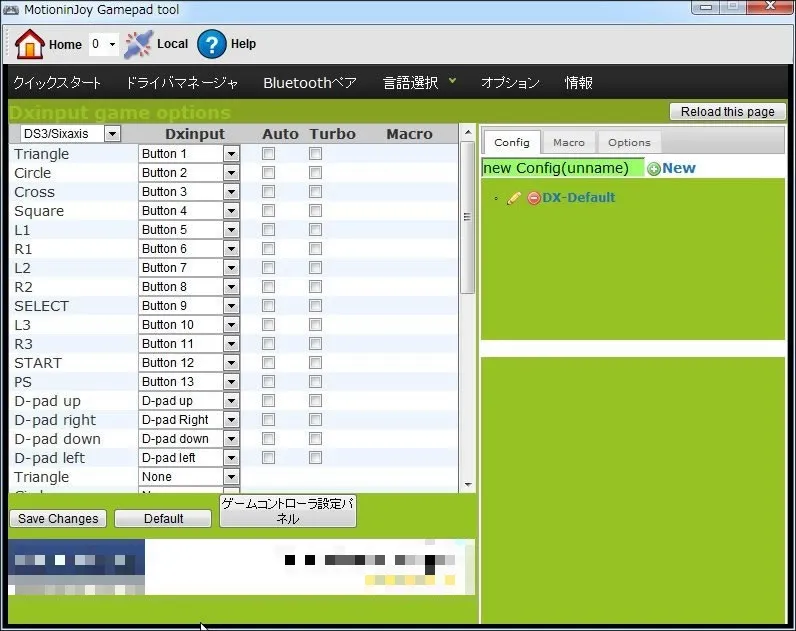Open the R2 Button 8 mapping dropdown
This screenshot has width=796, height=631.
coord(189,287)
